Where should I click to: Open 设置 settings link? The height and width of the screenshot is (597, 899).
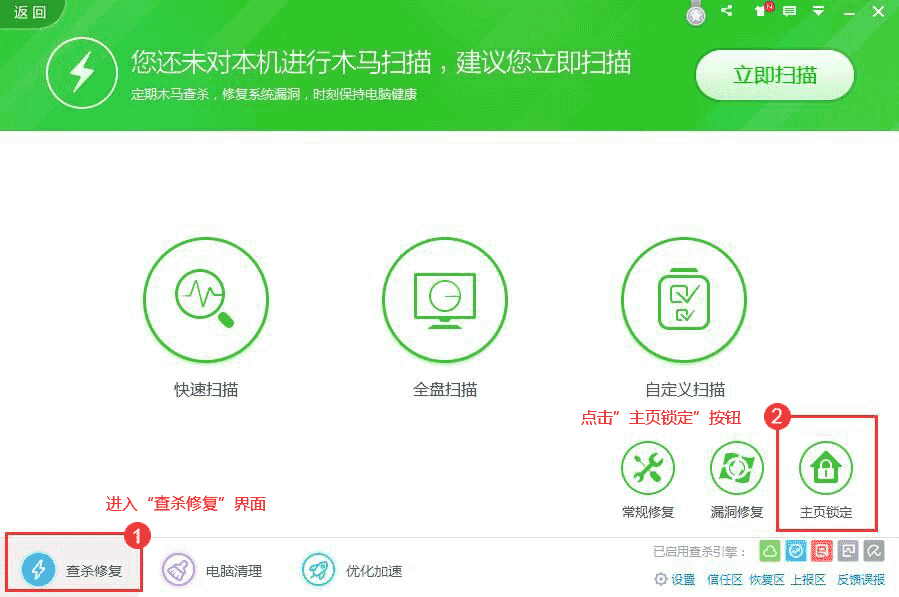(683, 580)
